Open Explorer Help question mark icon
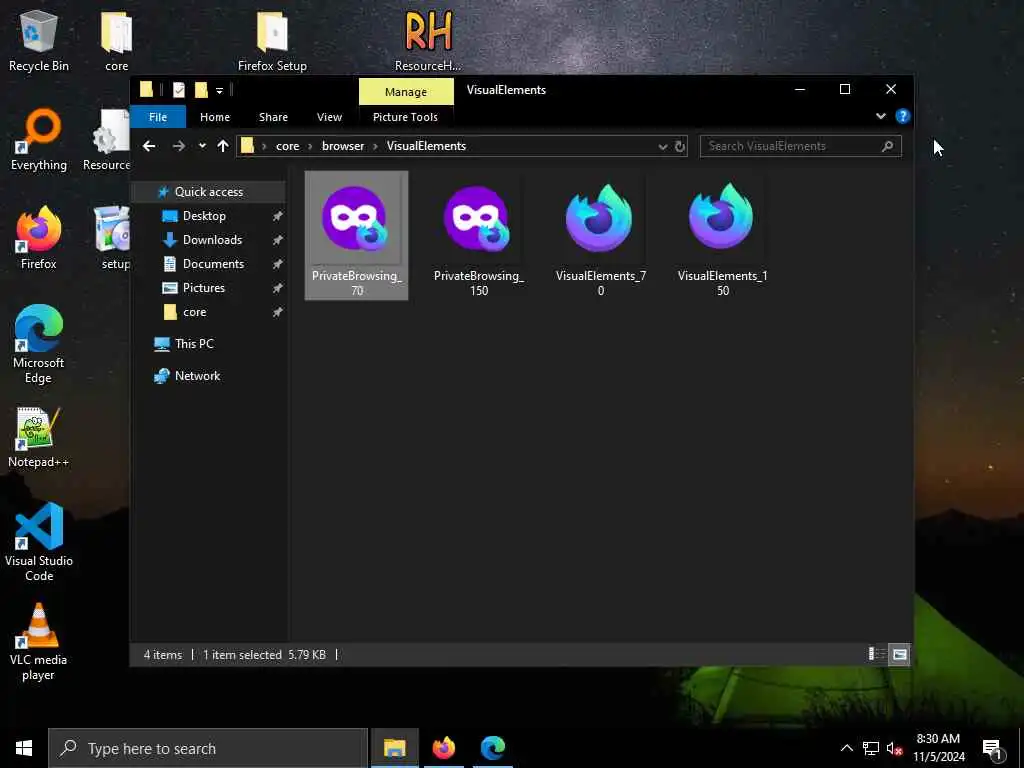1024x768 pixels. 903,116
